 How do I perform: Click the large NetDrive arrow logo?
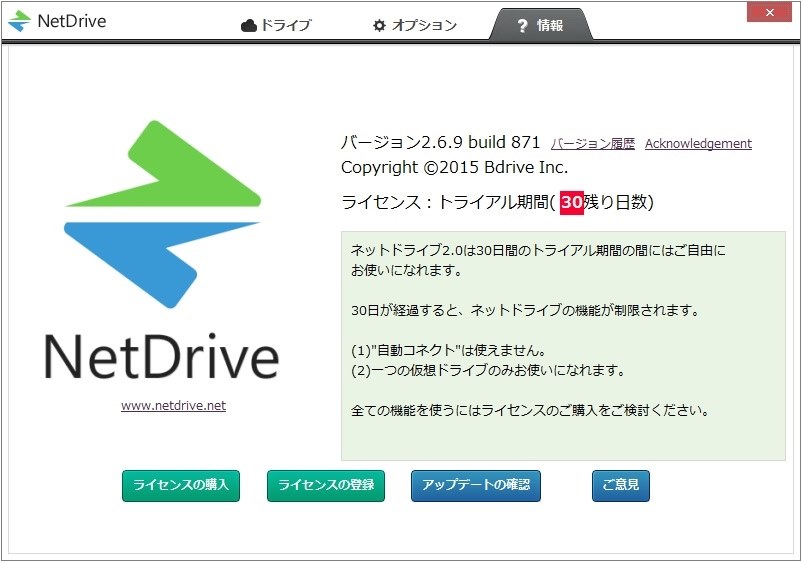pos(163,214)
